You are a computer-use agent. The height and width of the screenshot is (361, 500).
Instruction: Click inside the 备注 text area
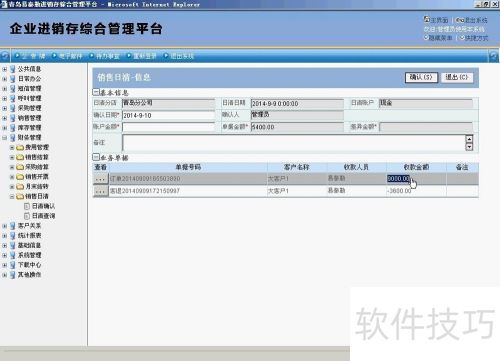click(x=294, y=143)
